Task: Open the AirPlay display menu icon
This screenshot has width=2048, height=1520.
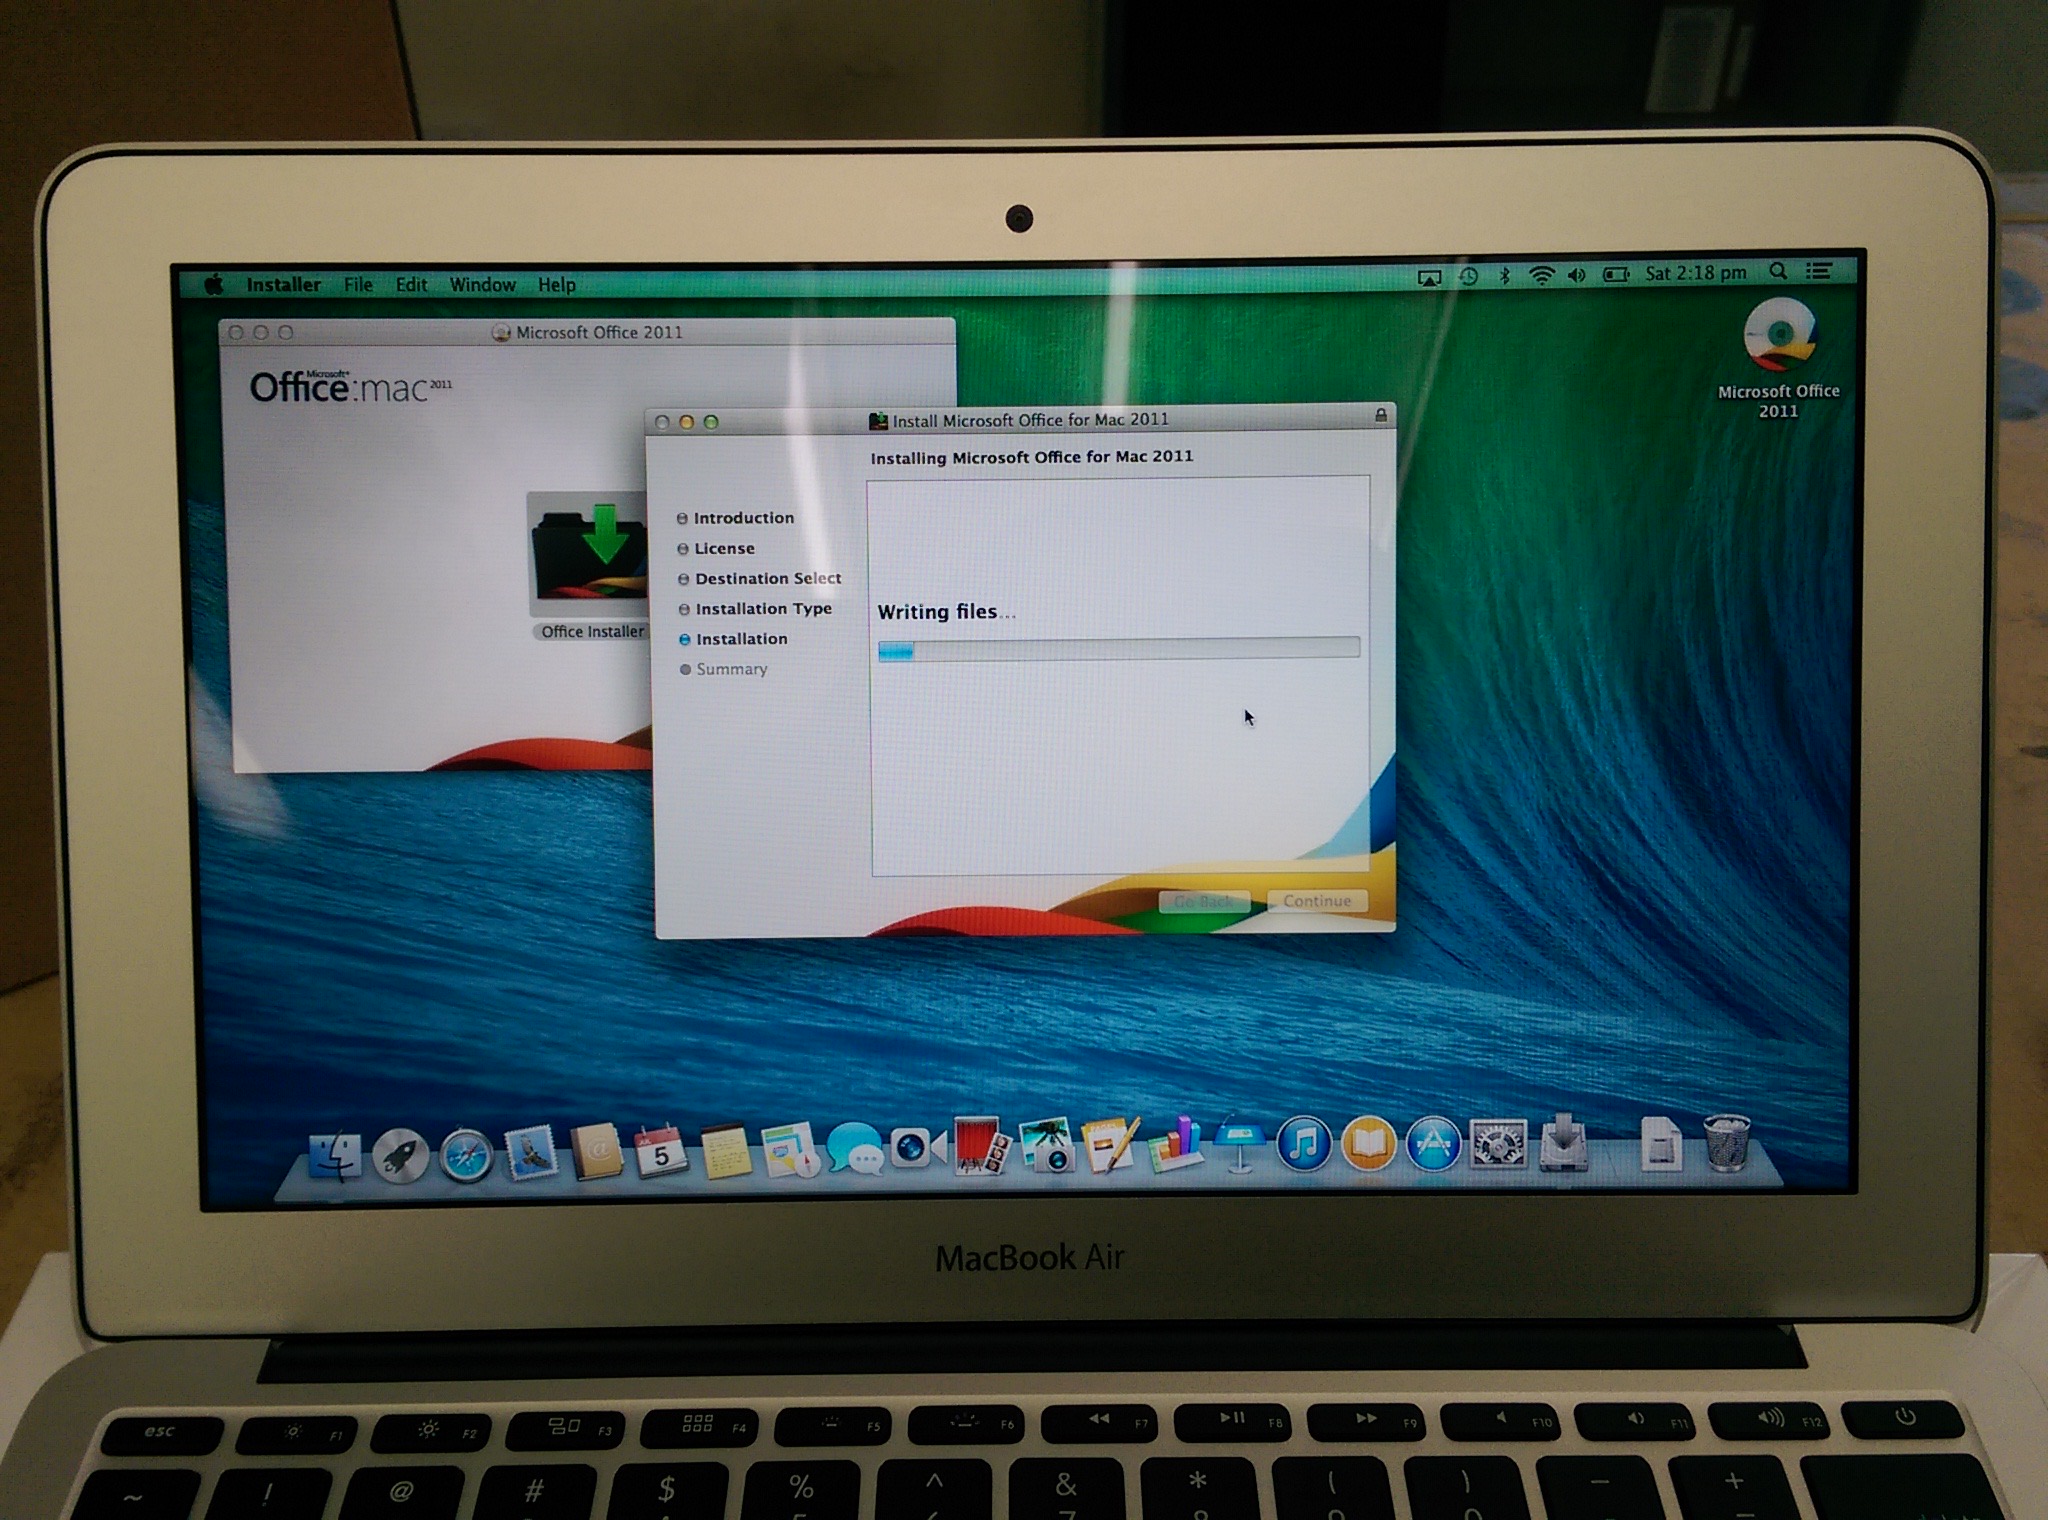Action: pos(1430,277)
